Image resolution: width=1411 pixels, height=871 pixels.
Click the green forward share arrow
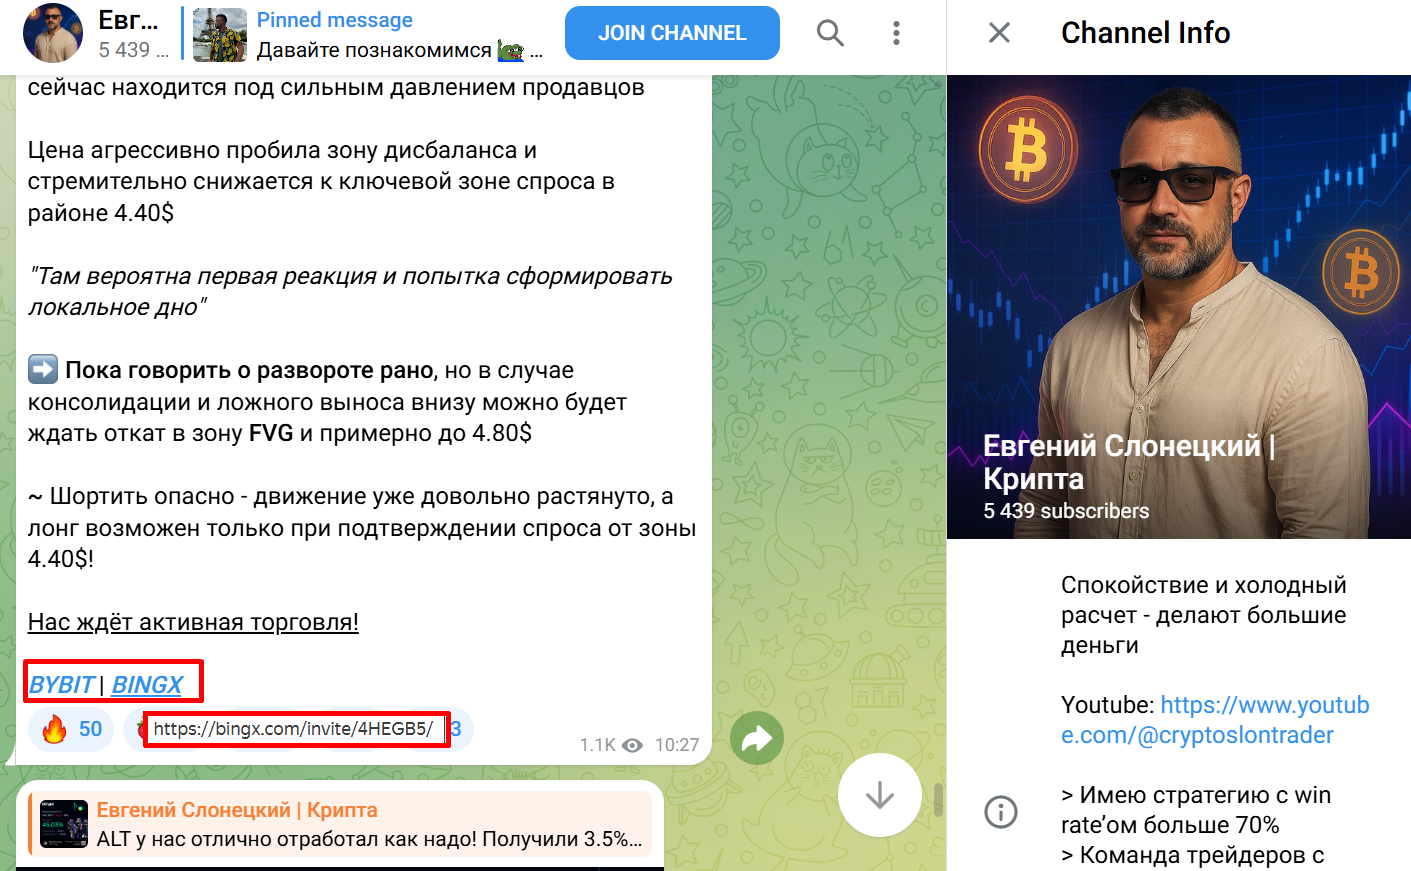click(x=757, y=739)
